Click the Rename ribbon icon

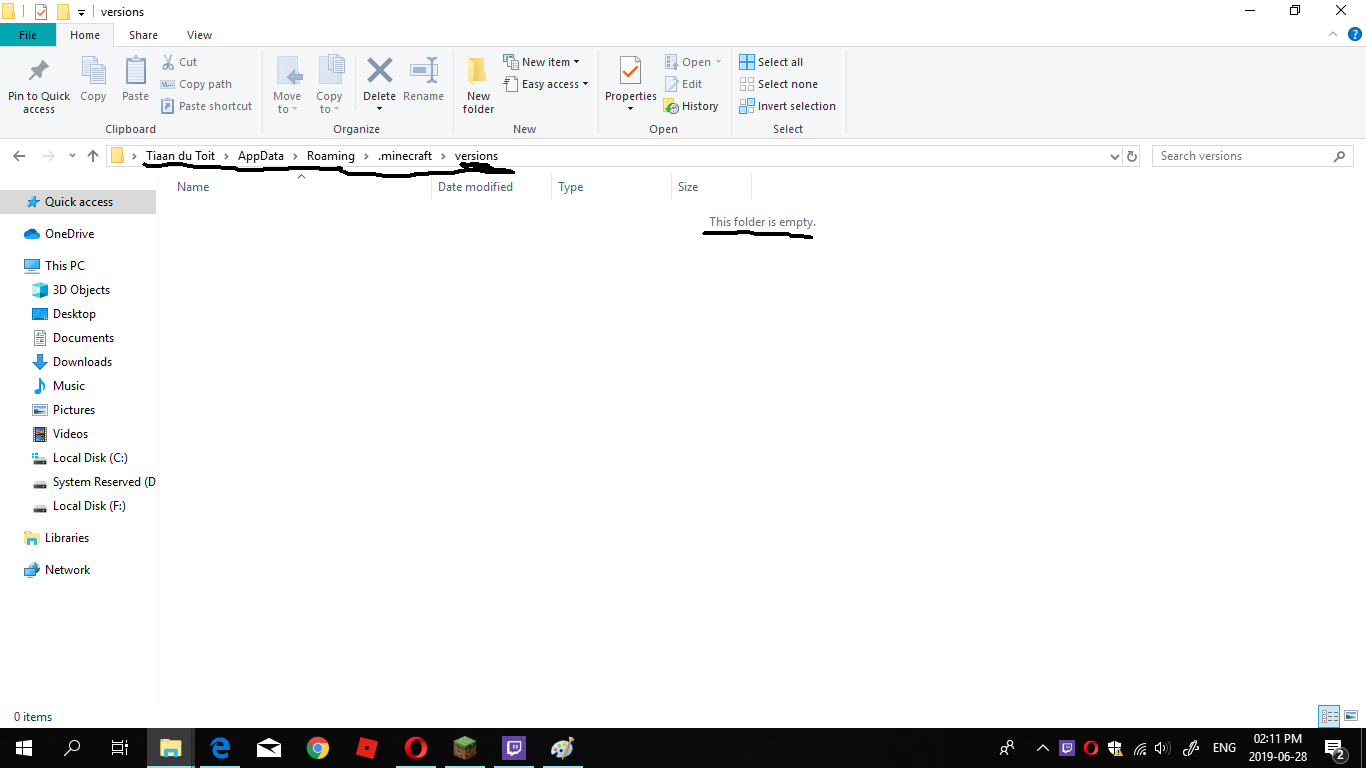tap(423, 80)
